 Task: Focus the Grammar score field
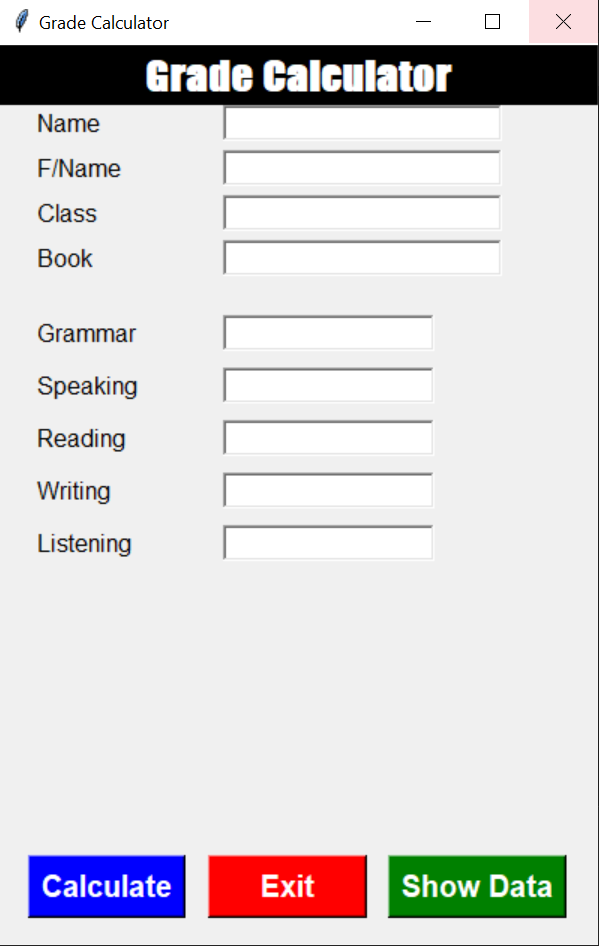tap(327, 332)
